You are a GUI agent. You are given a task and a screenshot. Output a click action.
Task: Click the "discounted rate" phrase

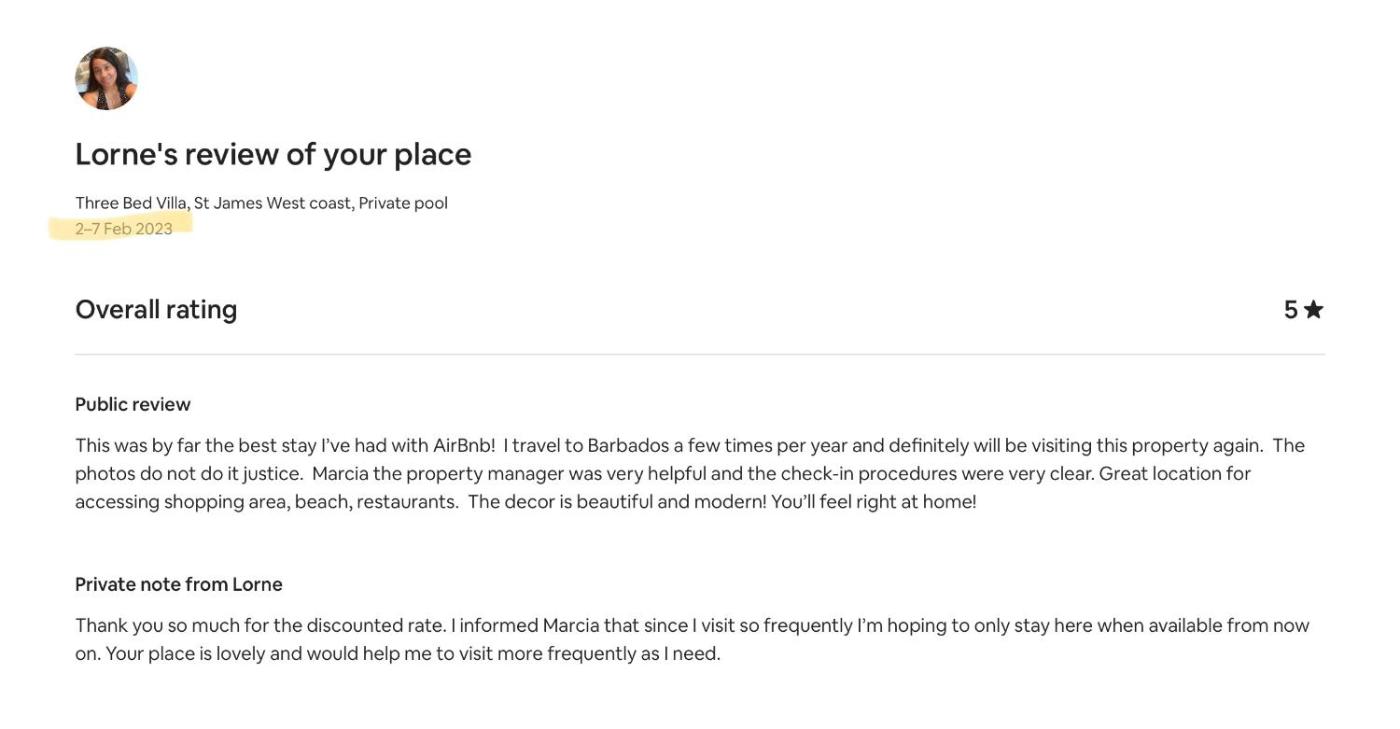(x=375, y=626)
